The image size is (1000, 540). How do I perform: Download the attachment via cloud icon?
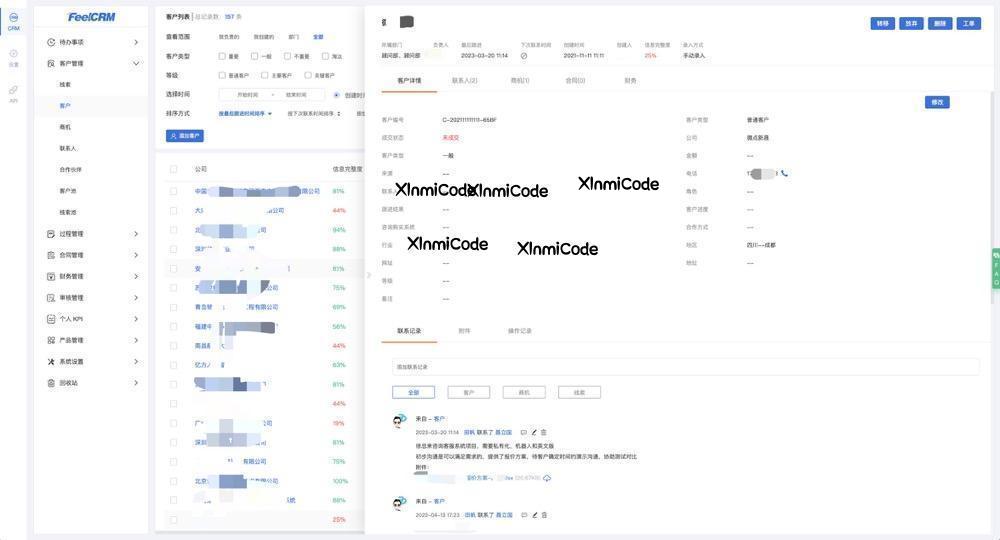point(547,478)
